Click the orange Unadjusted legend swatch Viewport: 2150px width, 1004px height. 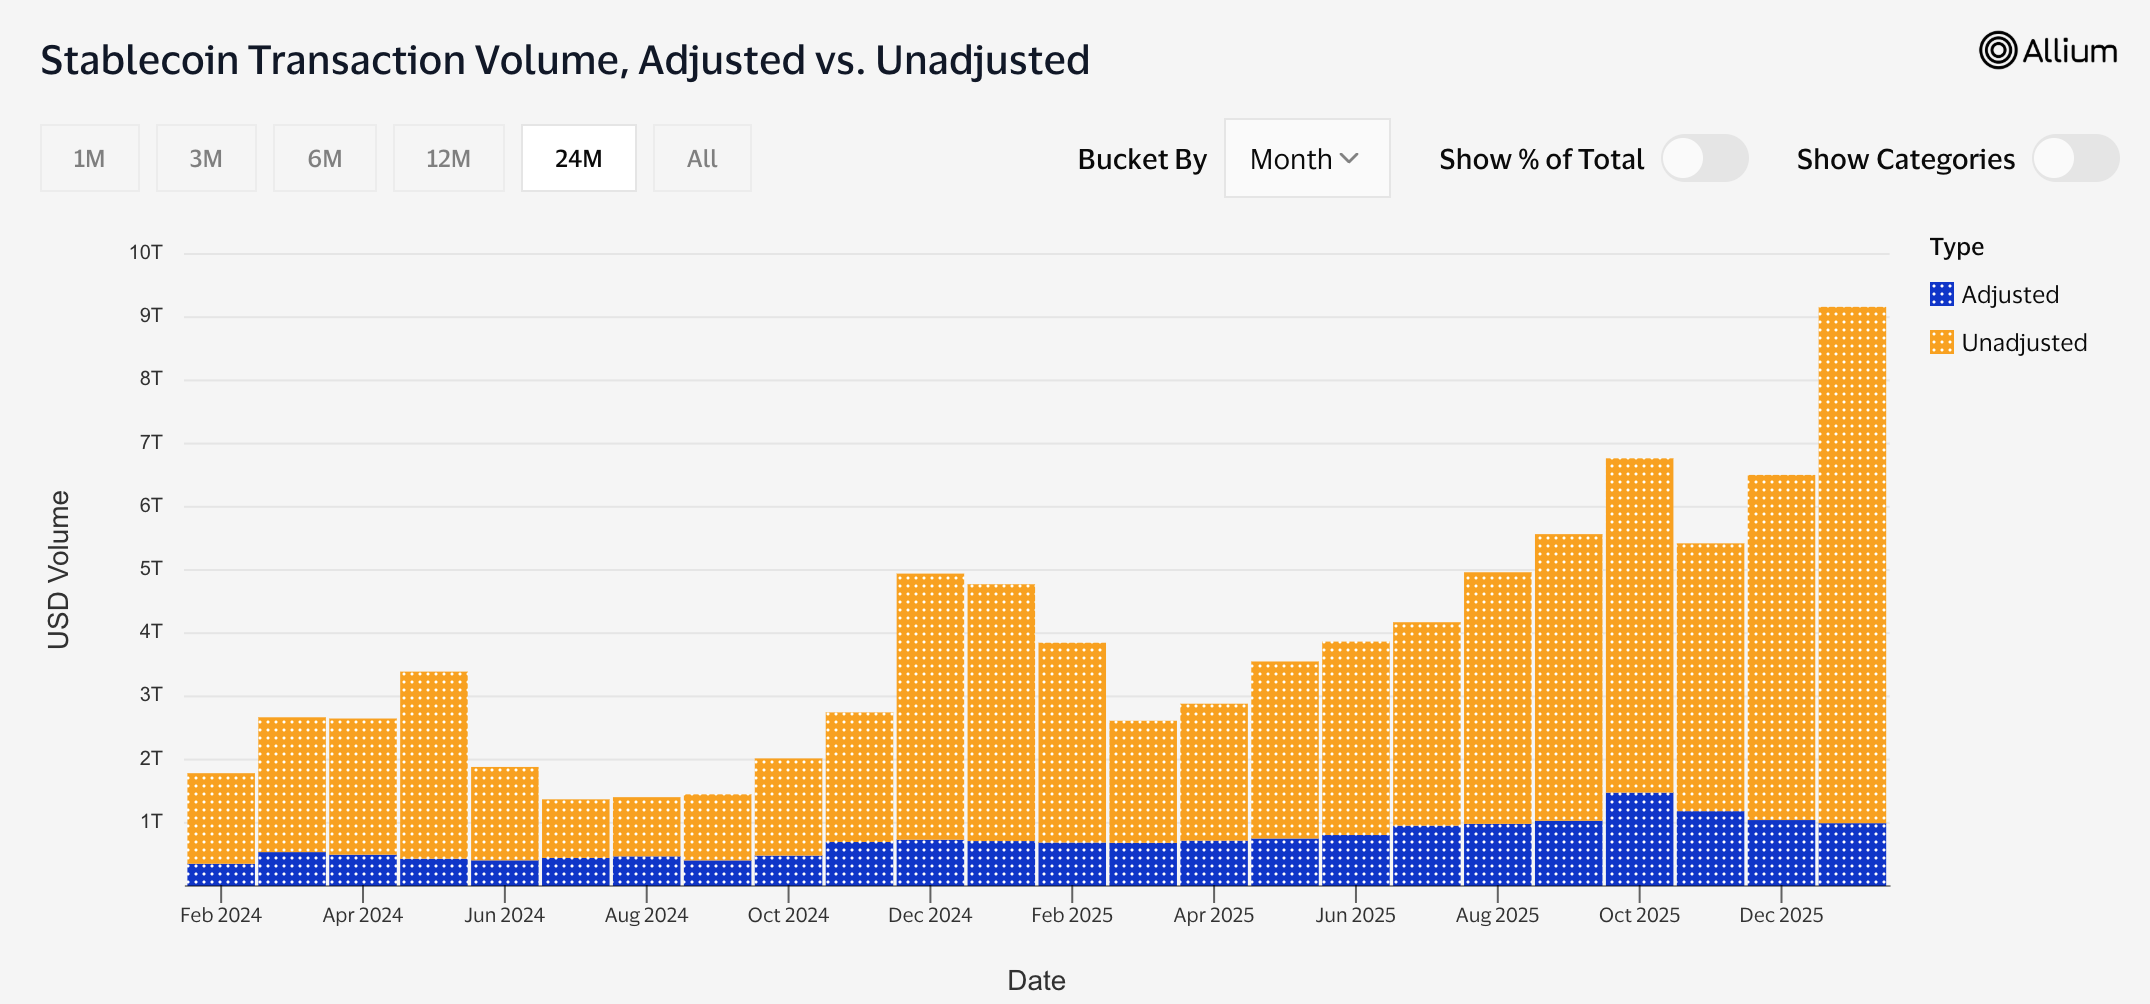(1941, 342)
